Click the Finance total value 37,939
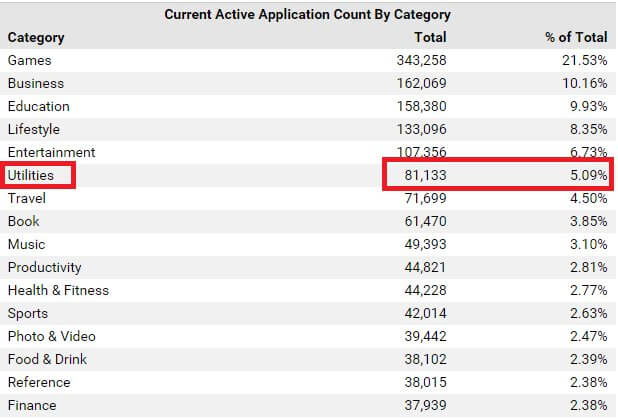 421,405
